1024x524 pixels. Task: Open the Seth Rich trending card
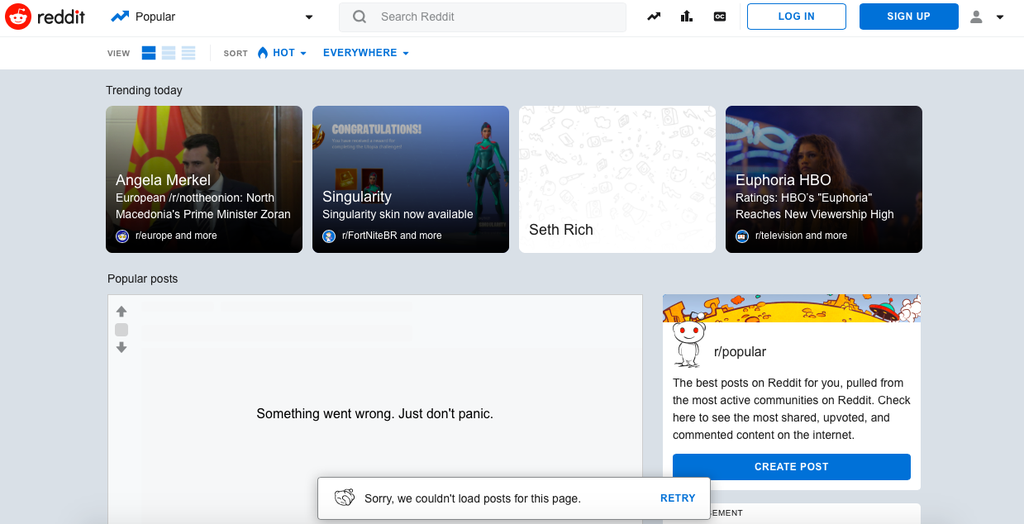[x=617, y=179]
